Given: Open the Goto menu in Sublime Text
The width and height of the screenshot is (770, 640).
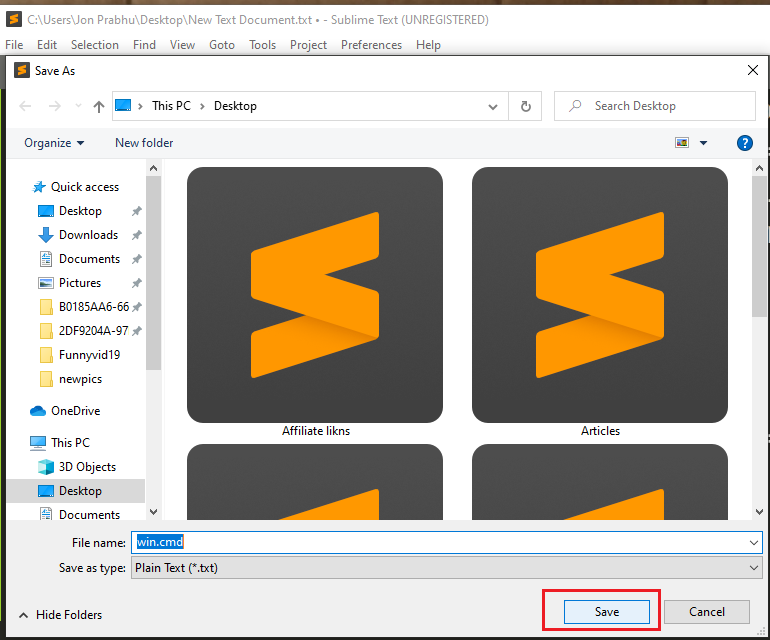Looking at the screenshot, I should click(222, 45).
